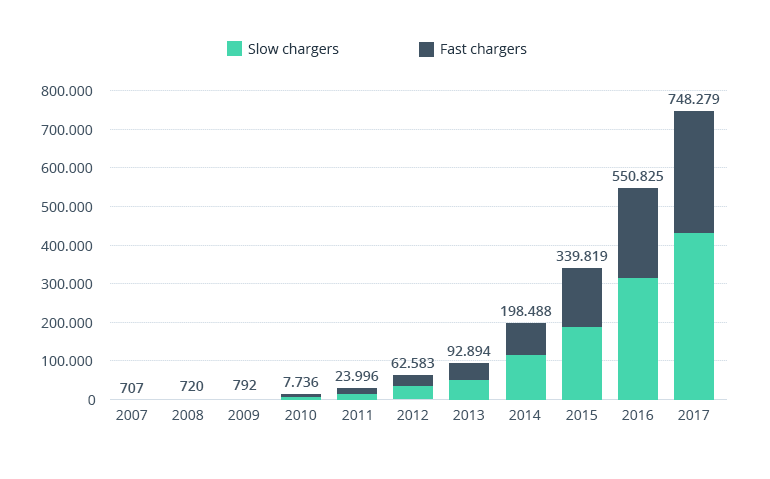Pick the 2015 fast chargers bar segment
Screen dimensions: 770x479
[x=581, y=298]
